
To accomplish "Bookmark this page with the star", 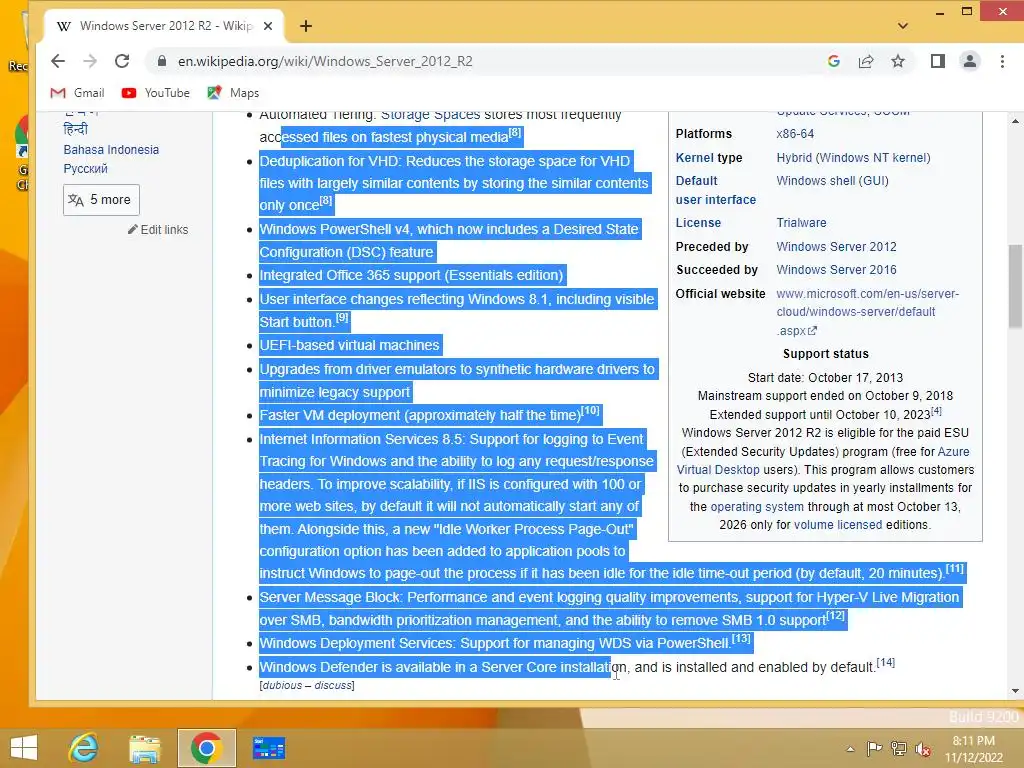I will click(x=898, y=61).
